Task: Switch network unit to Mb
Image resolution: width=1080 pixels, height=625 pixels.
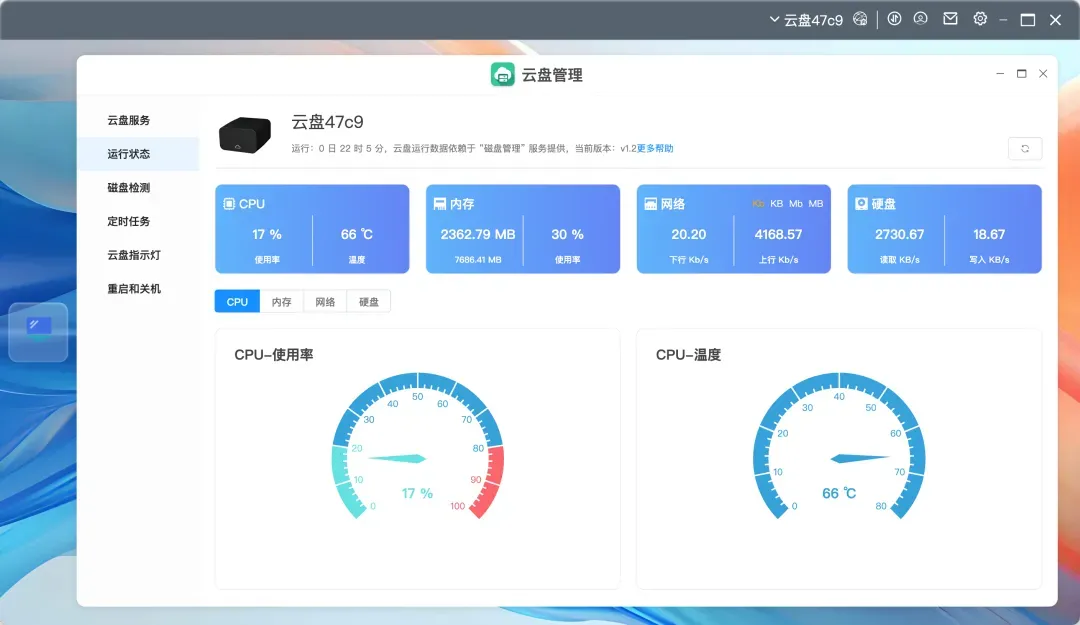Action: point(796,204)
